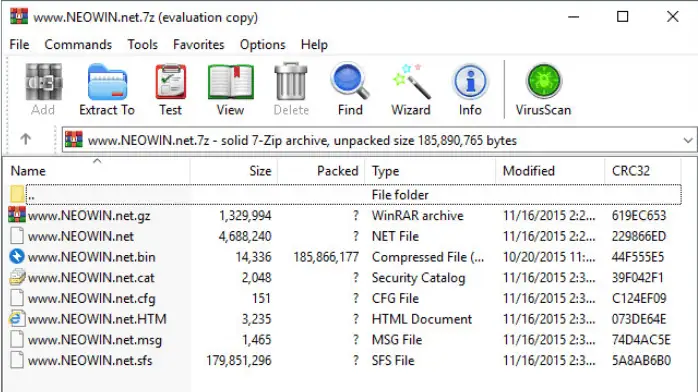Open the Commands menu
698x392 pixels.
point(78,44)
